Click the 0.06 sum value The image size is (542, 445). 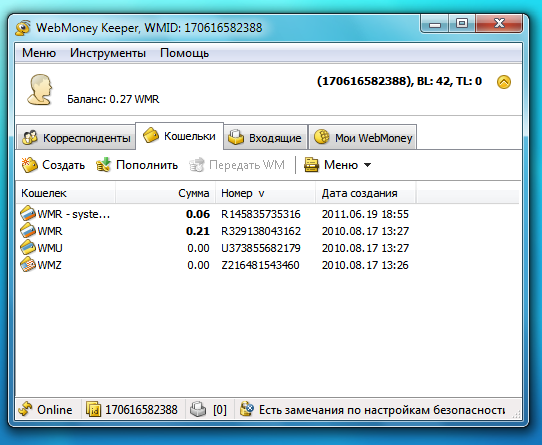[x=198, y=214]
